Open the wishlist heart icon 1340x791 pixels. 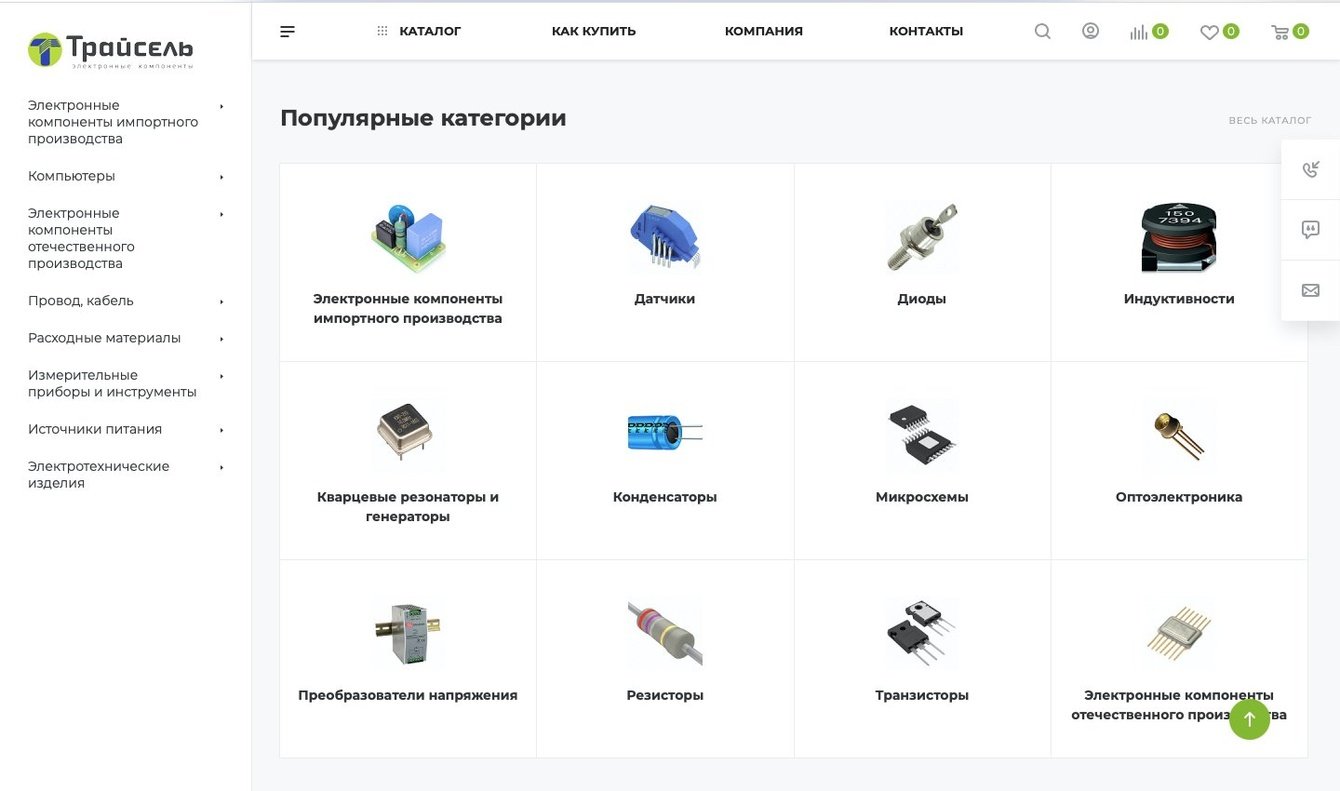click(x=1209, y=32)
